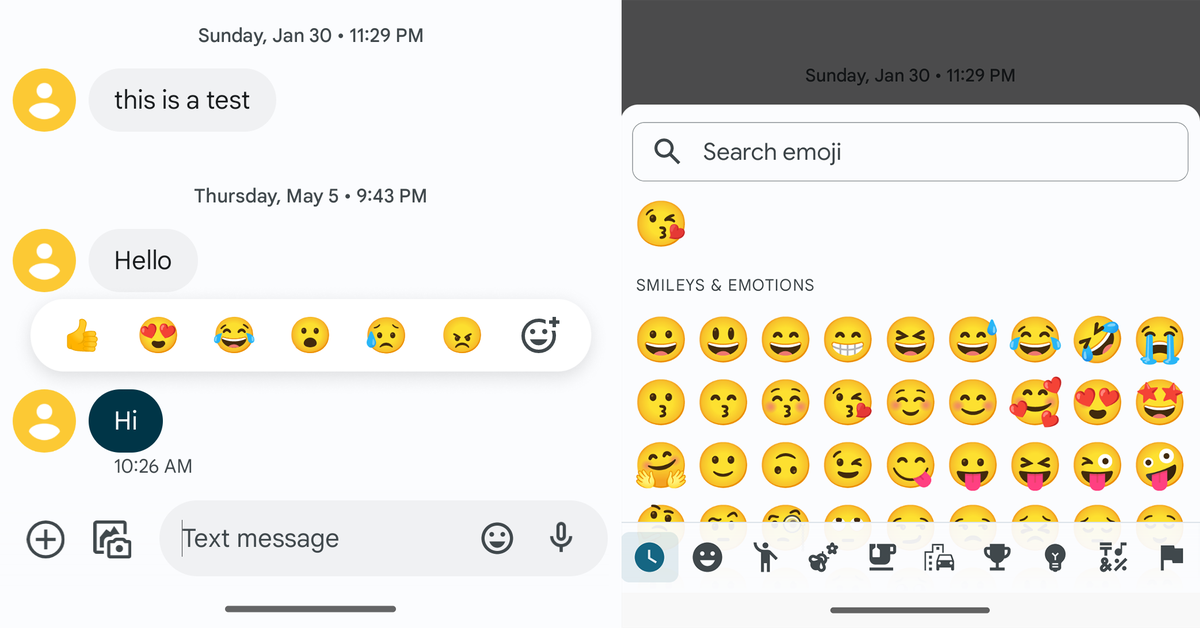Switch to smileys emoji category tab
This screenshot has height=628, width=1200.
[x=707, y=557]
